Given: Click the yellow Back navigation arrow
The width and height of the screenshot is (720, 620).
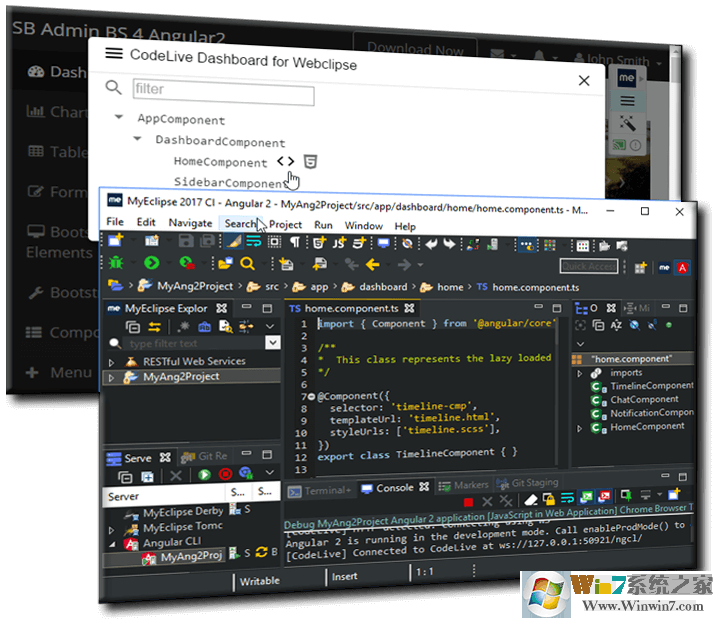Looking at the screenshot, I should click(372, 265).
